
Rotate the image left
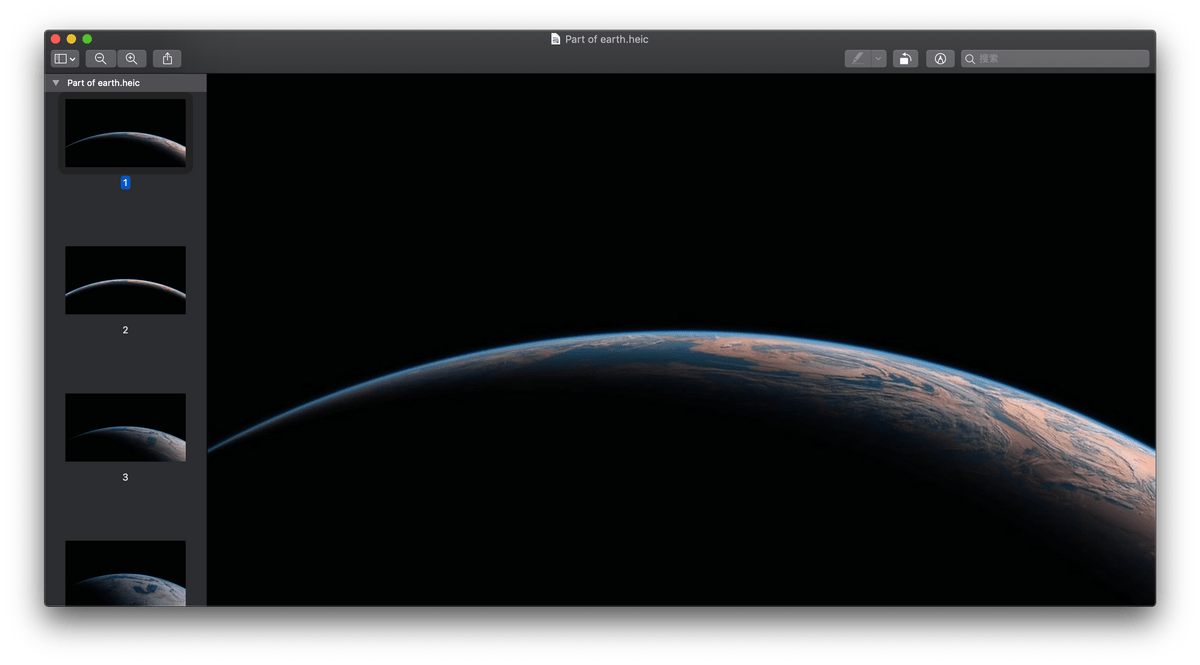tap(905, 59)
